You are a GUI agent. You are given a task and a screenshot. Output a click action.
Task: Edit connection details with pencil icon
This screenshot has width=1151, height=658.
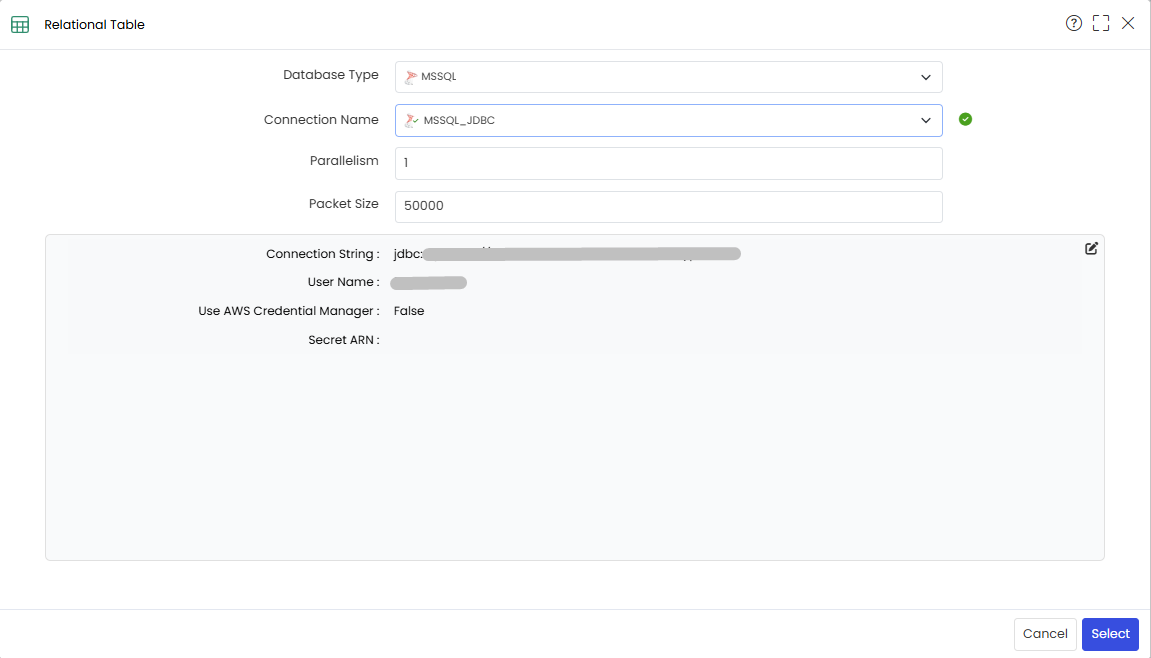click(x=1091, y=248)
